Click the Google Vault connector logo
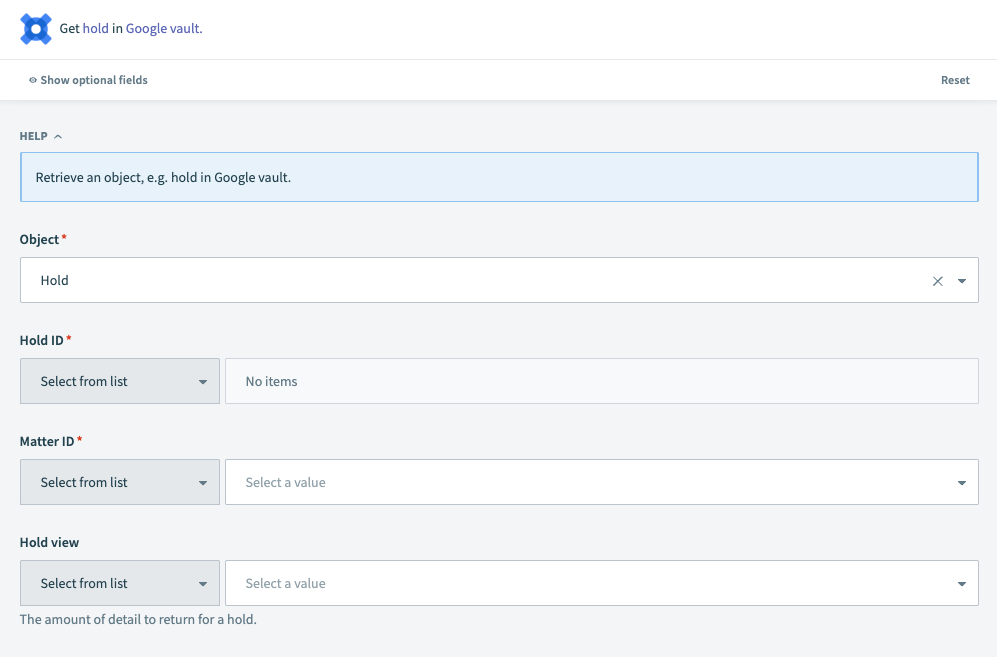Screen dimensions: 997x657 point(35,28)
